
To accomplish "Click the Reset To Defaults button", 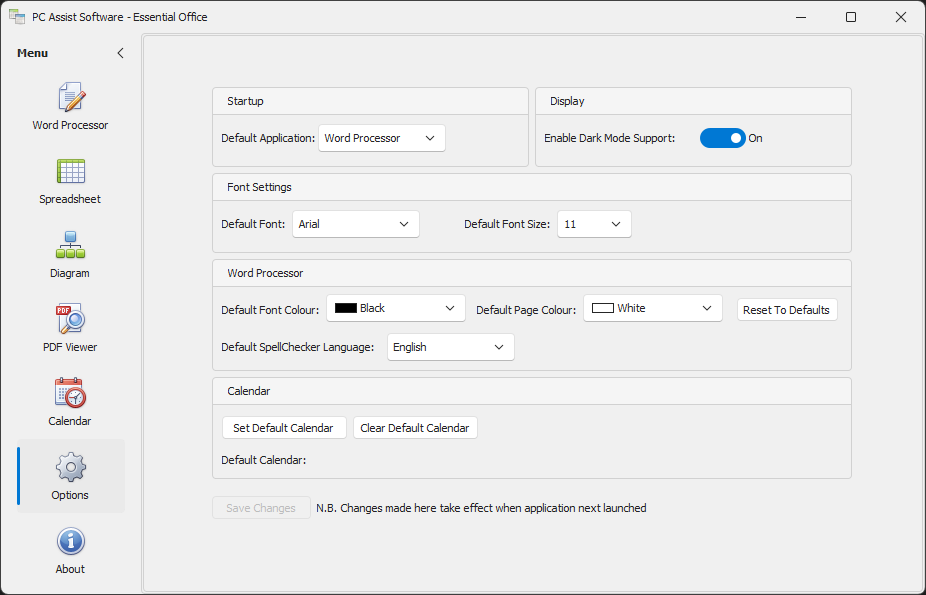I will pyautogui.click(x=786, y=310).
